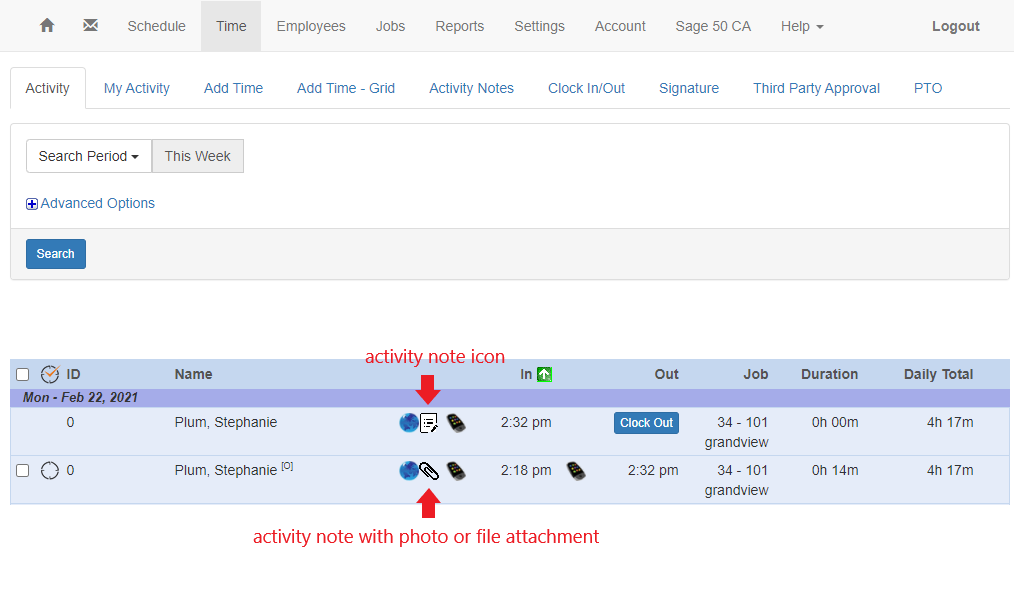Click mobile device icon before 2:32 pm Out
Viewport: 1014px width, 595px height.
tap(576, 471)
